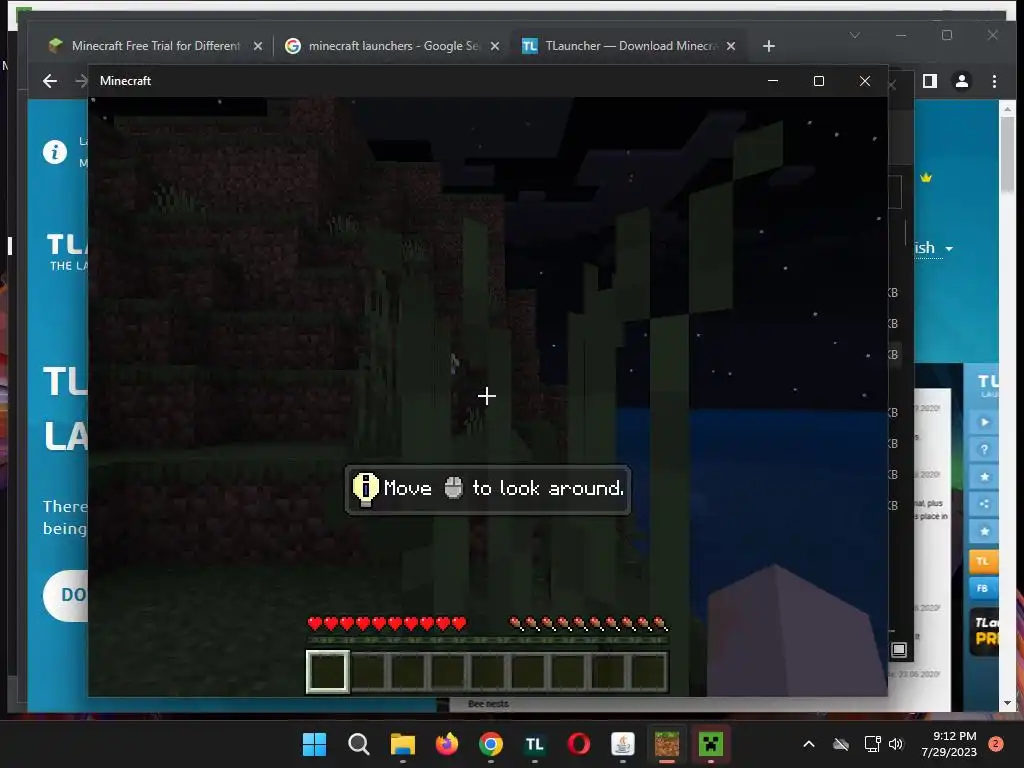Open a new Chrome tab
The height and width of the screenshot is (768, 1024).
pyautogui.click(x=769, y=46)
